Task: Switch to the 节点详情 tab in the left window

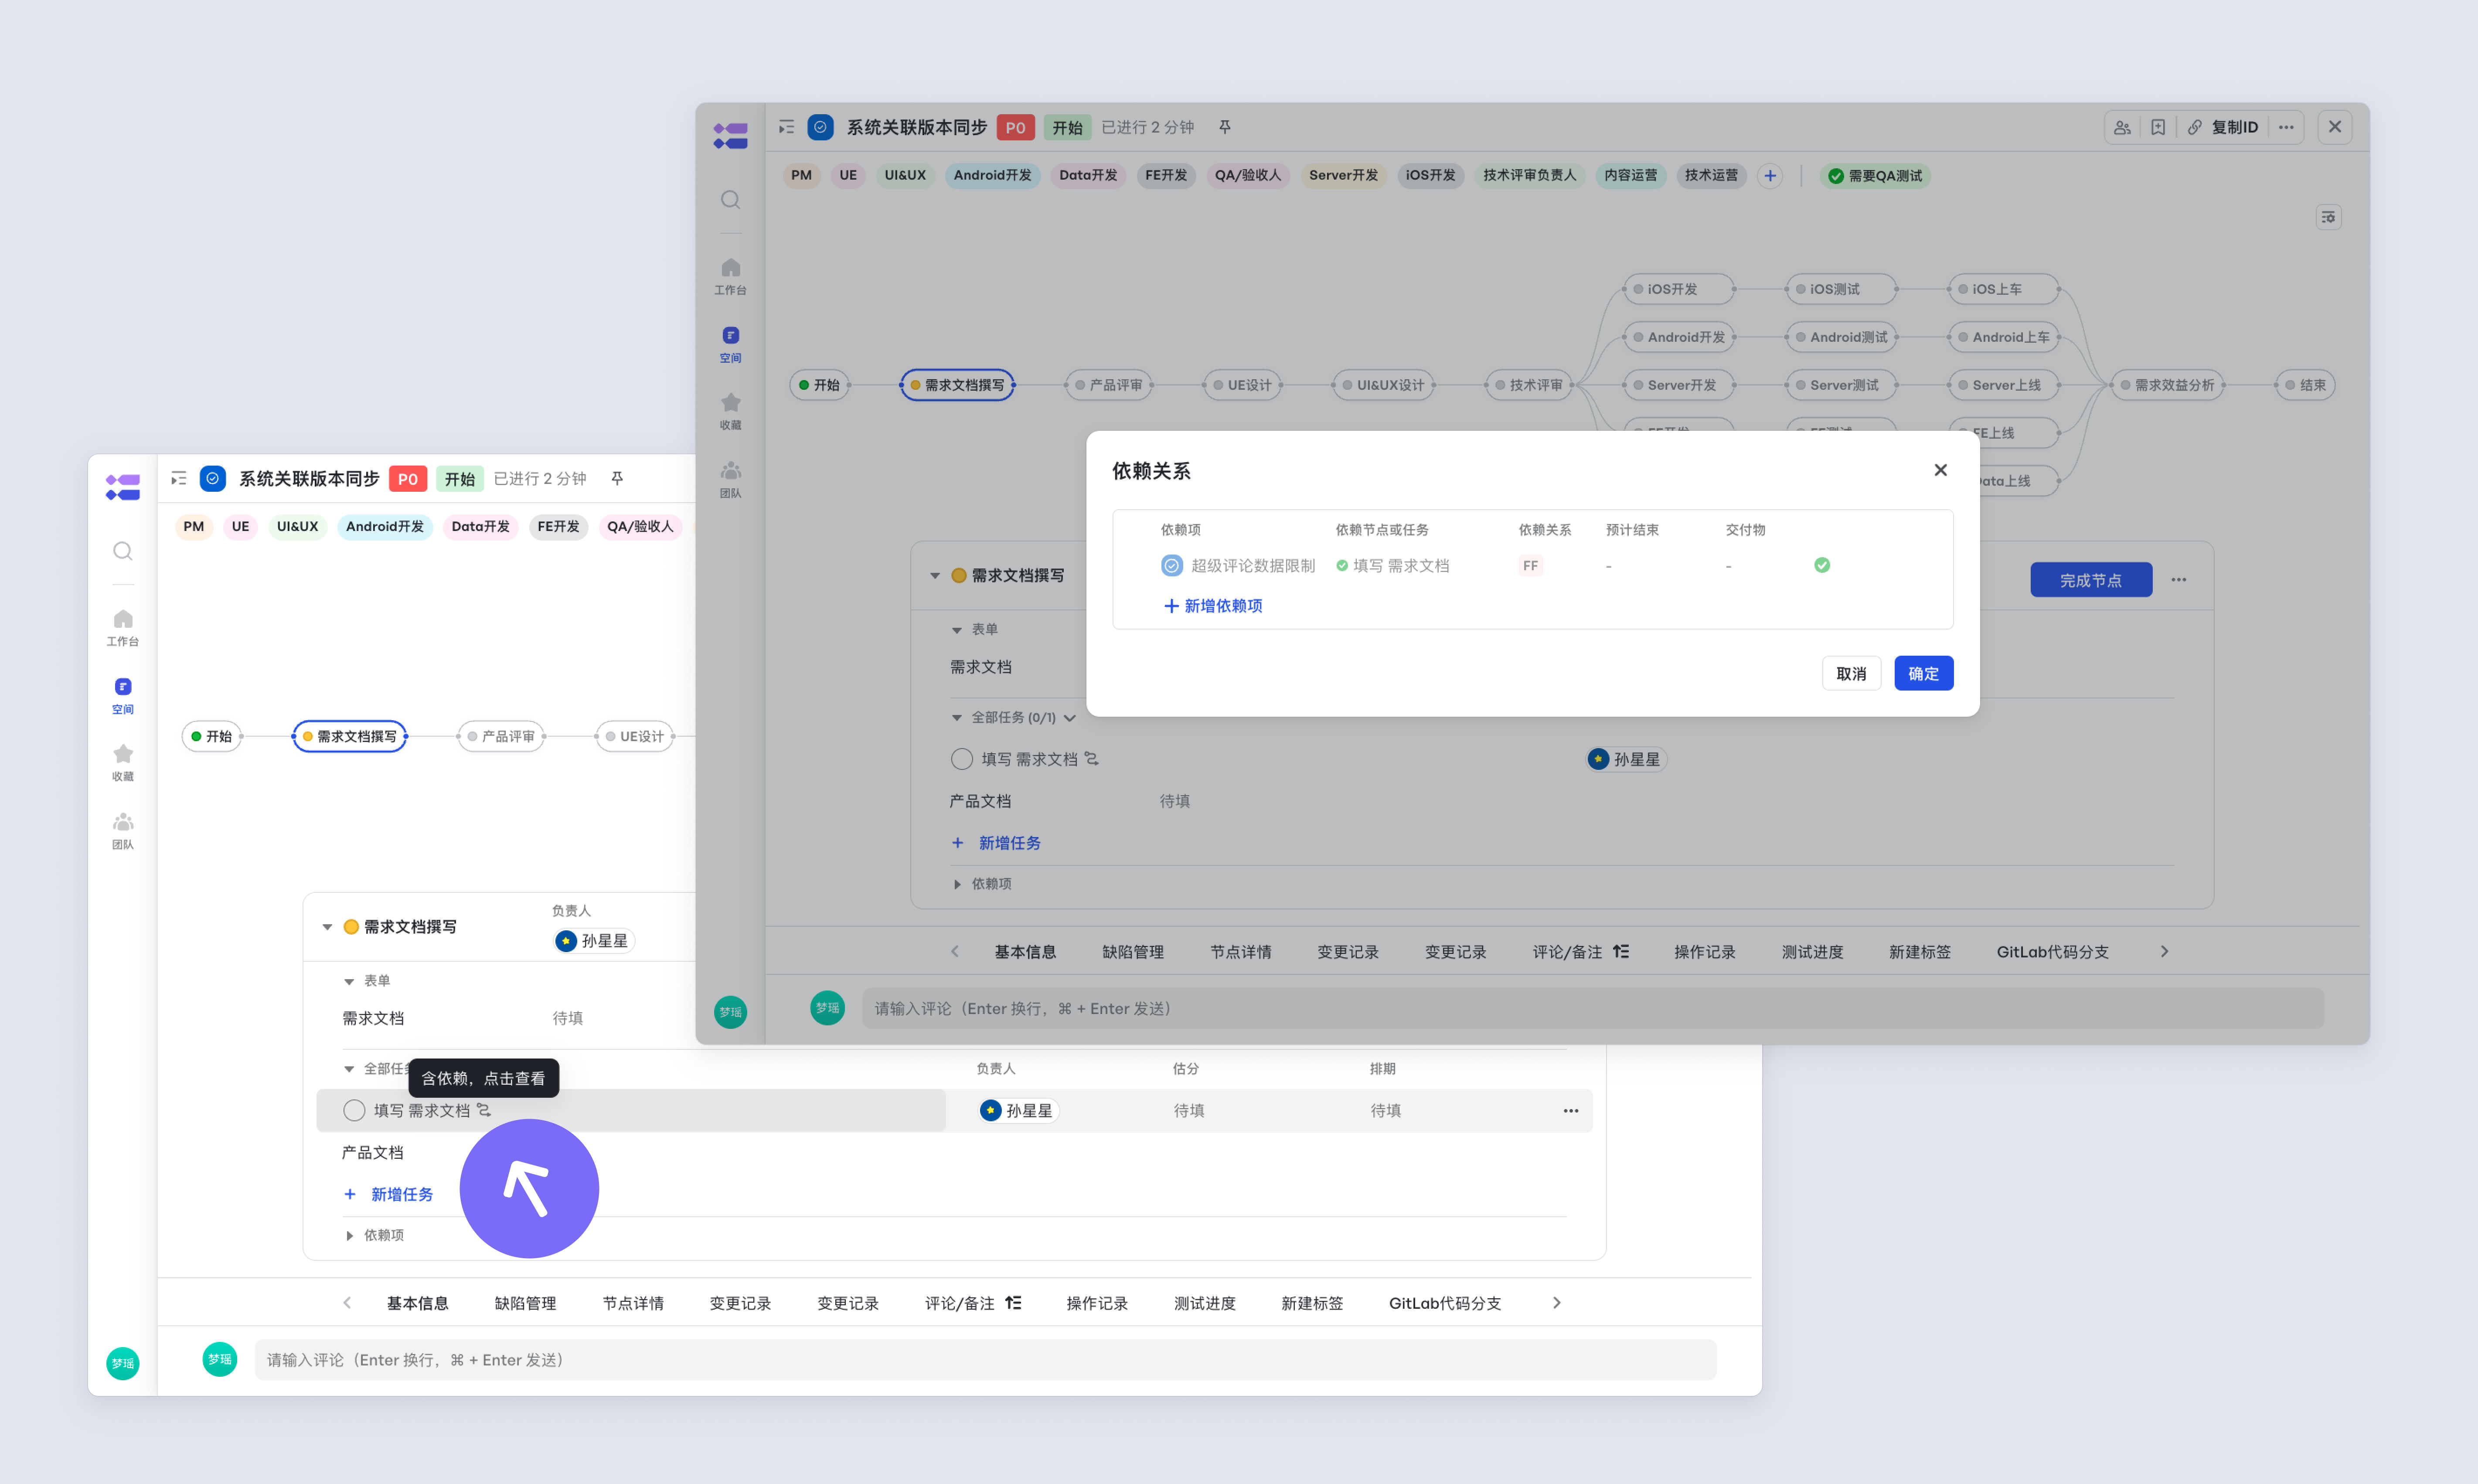Action: pyautogui.click(x=633, y=1303)
